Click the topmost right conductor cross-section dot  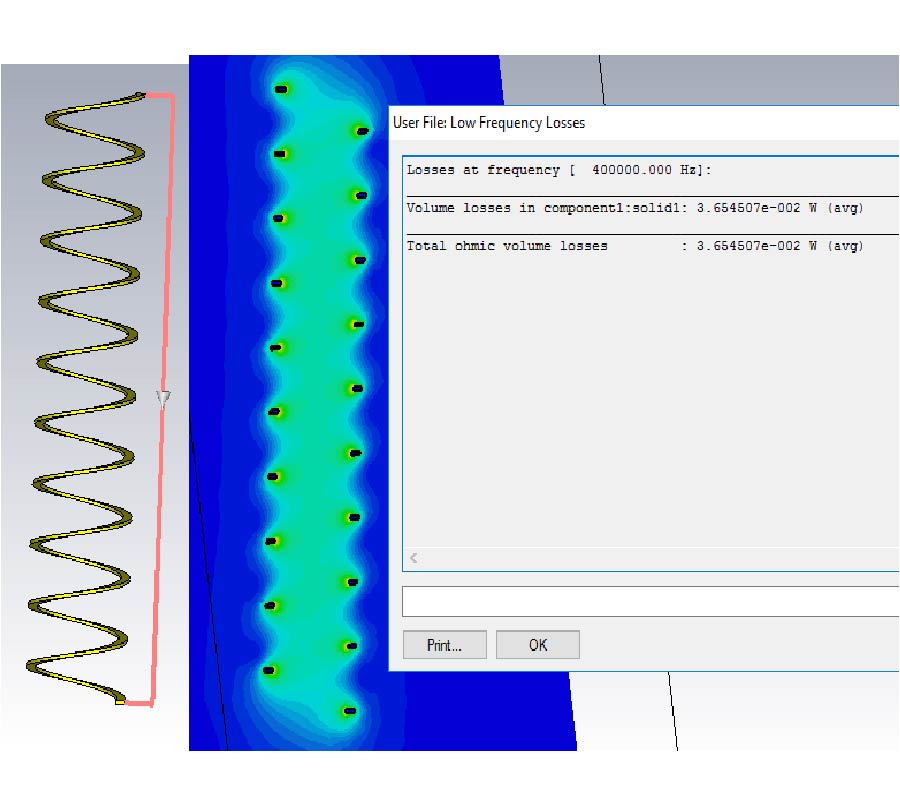(361, 131)
